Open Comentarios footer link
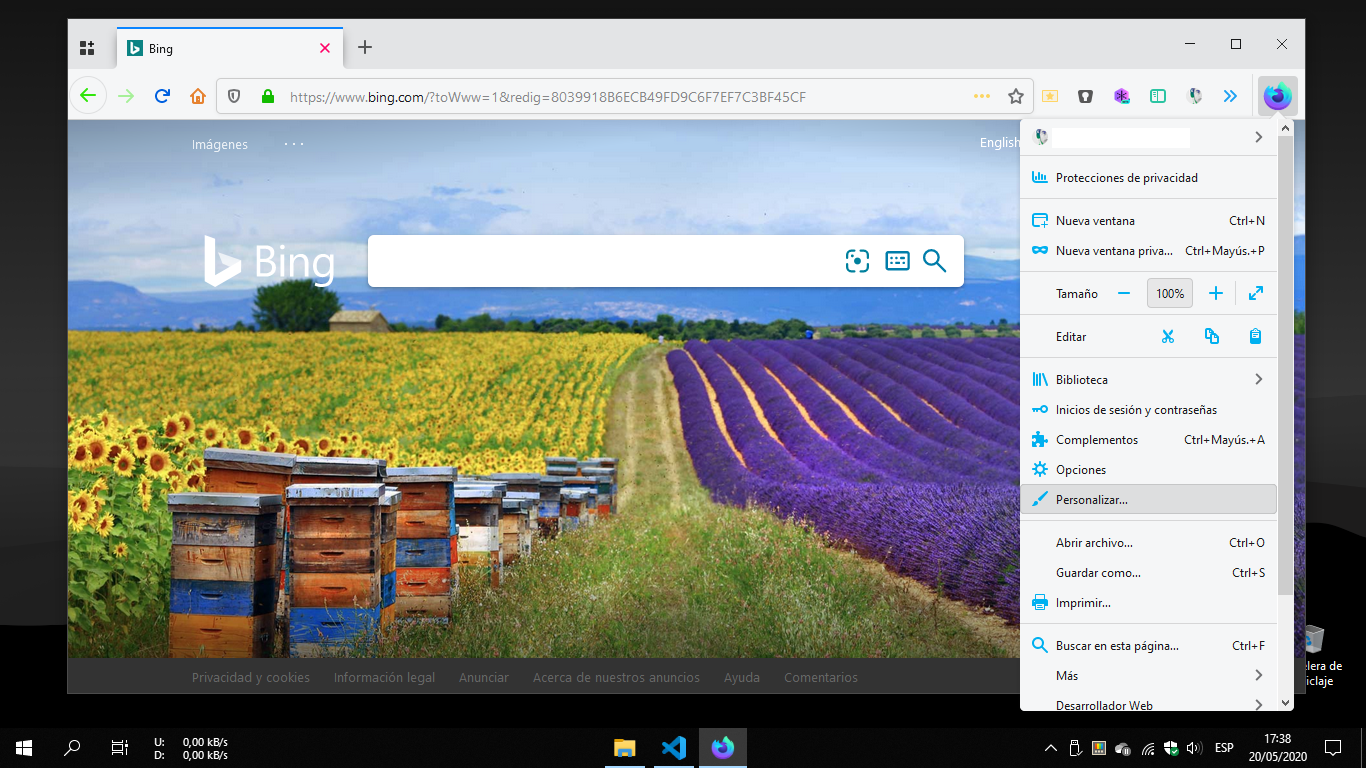Screen dimensions: 1366x768 pyautogui.click(x=821, y=678)
